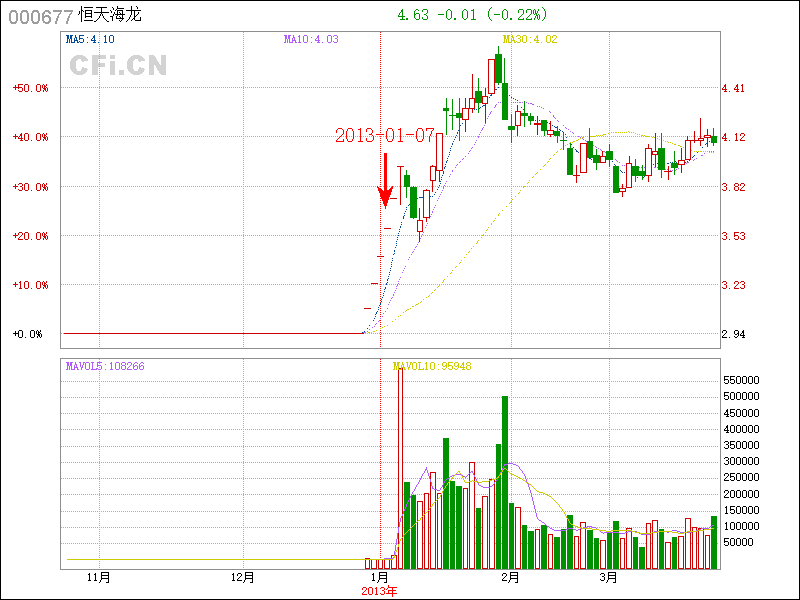
Task: Click the MA10:4.03 indicator label
Action: click(x=311, y=40)
